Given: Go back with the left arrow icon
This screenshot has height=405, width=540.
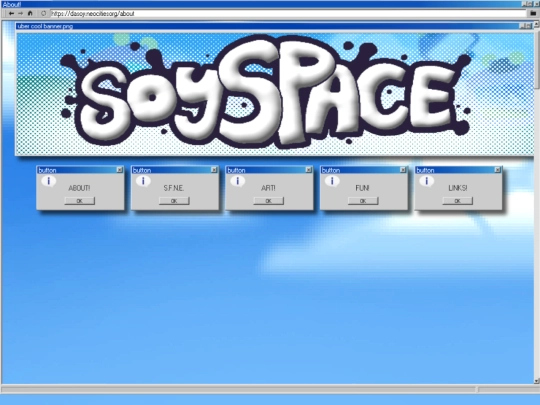Looking at the screenshot, I should pyautogui.click(x=11, y=13).
